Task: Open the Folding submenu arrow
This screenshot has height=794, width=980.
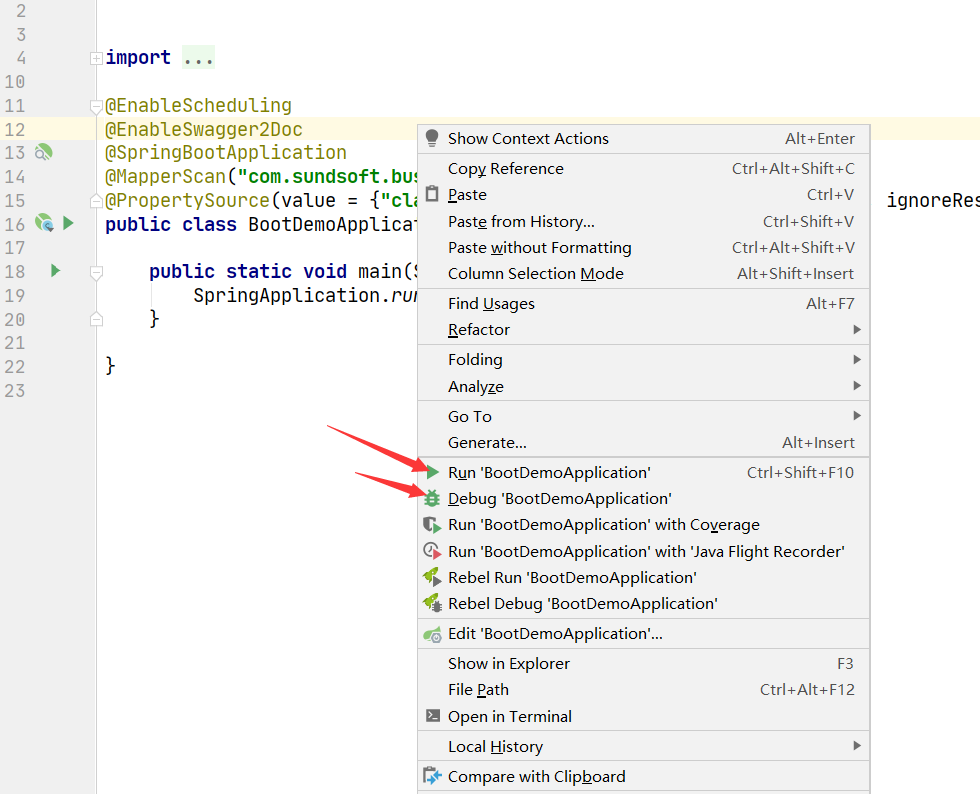Action: (858, 359)
